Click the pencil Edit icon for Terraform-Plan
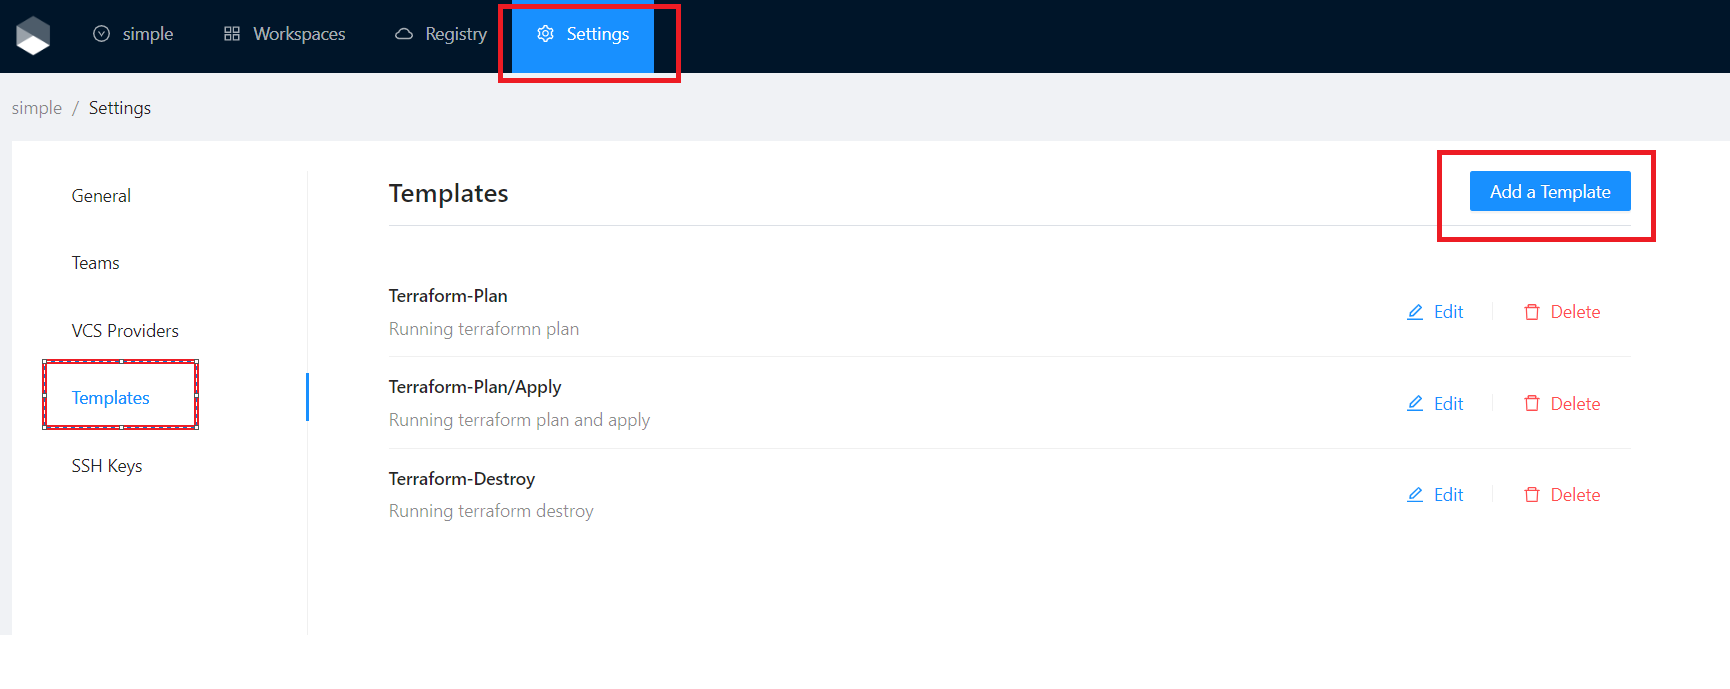 1415,312
